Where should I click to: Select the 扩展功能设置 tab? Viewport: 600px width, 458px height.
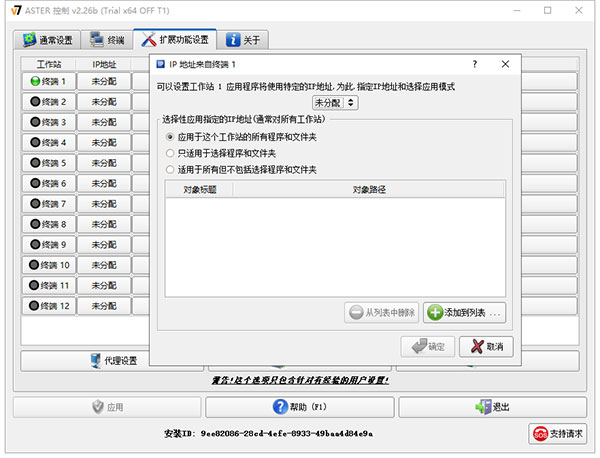175,39
